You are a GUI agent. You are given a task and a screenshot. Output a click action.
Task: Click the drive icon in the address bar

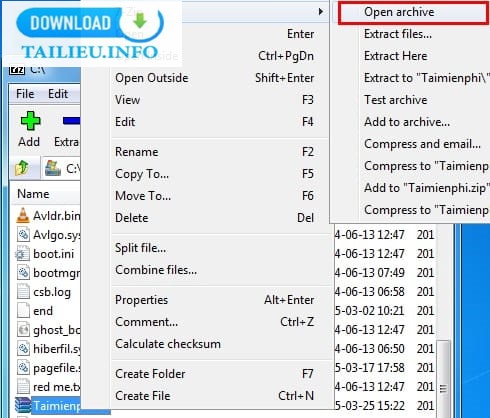pyautogui.click(x=53, y=168)
